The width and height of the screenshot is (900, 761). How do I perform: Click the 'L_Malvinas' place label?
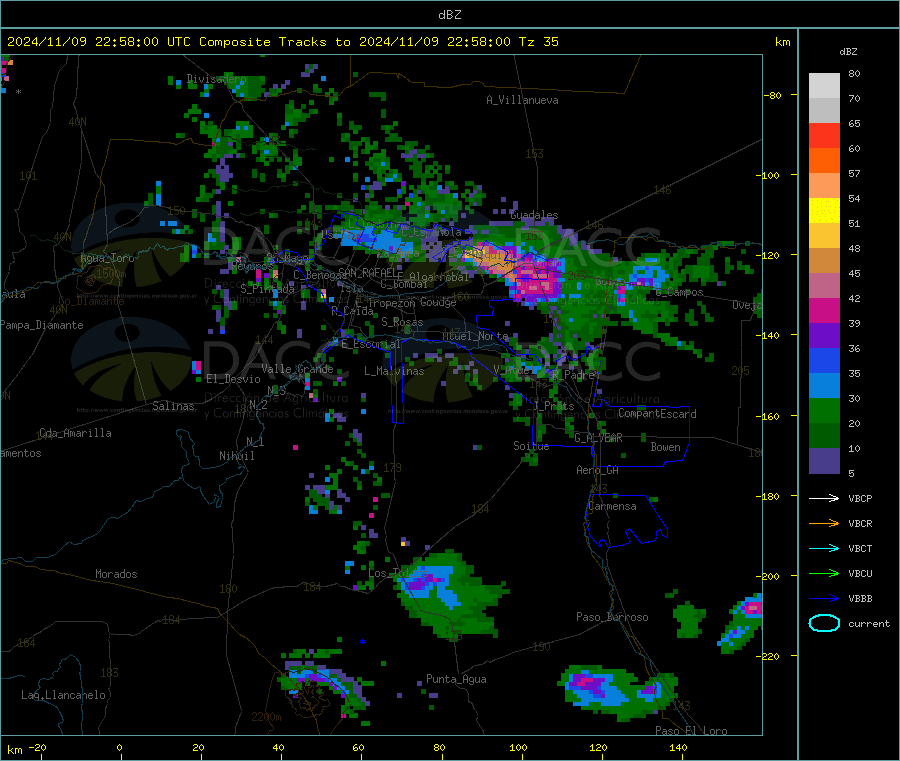394,371
